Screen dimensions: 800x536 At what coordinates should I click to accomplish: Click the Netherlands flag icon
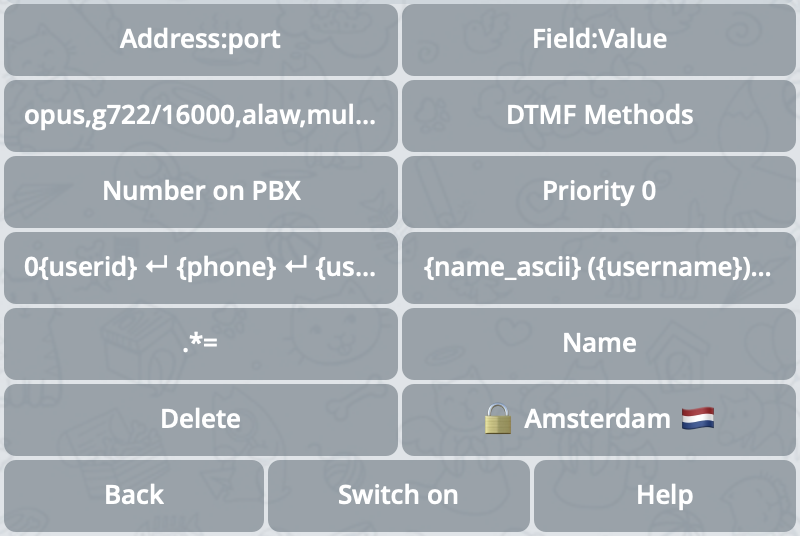click(x=698, y=418)
